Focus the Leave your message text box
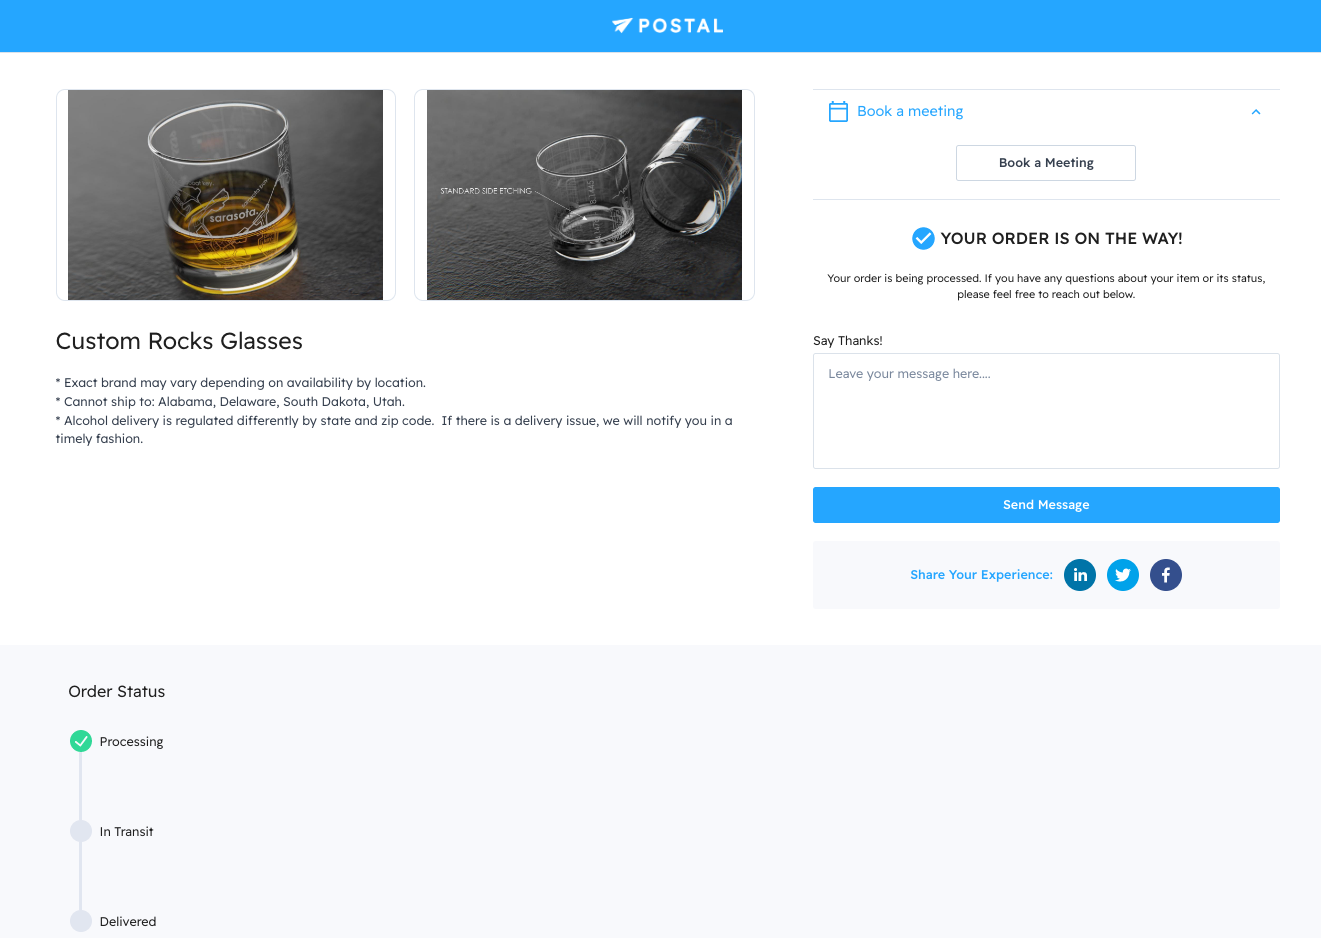 tap(1046, 411)
